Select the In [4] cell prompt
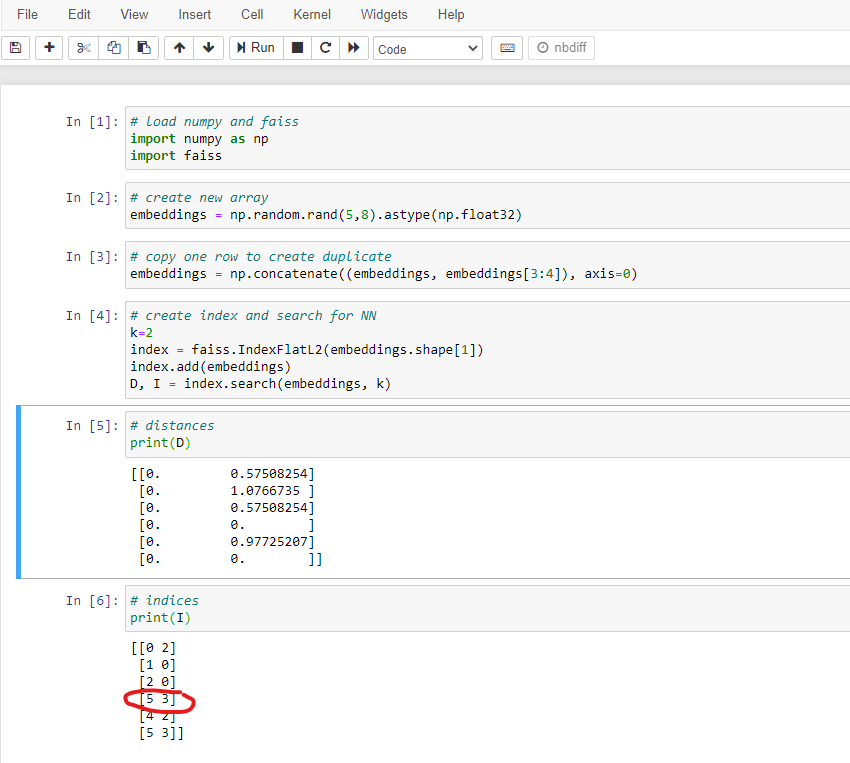The image size is (850, 763). coord(92,316)
